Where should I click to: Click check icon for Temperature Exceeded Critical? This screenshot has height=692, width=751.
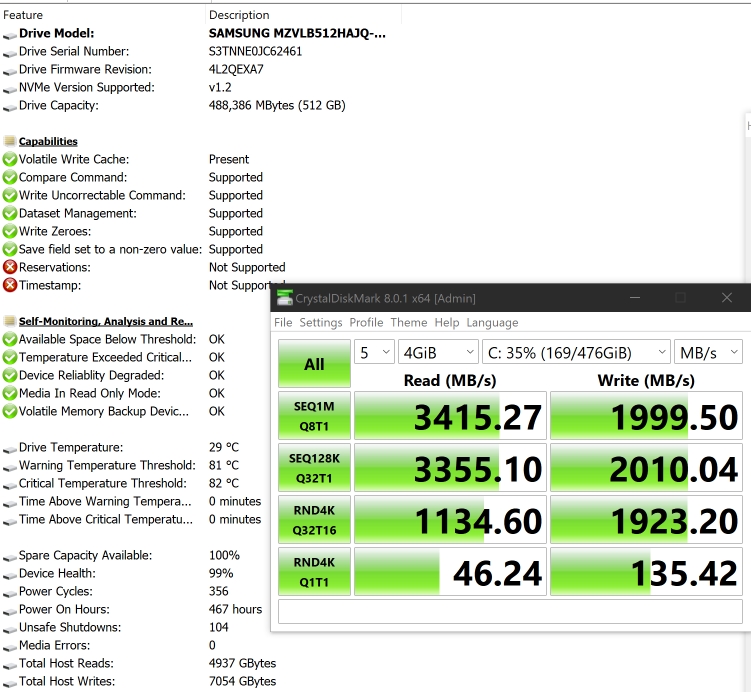click(x=10, y=357)
